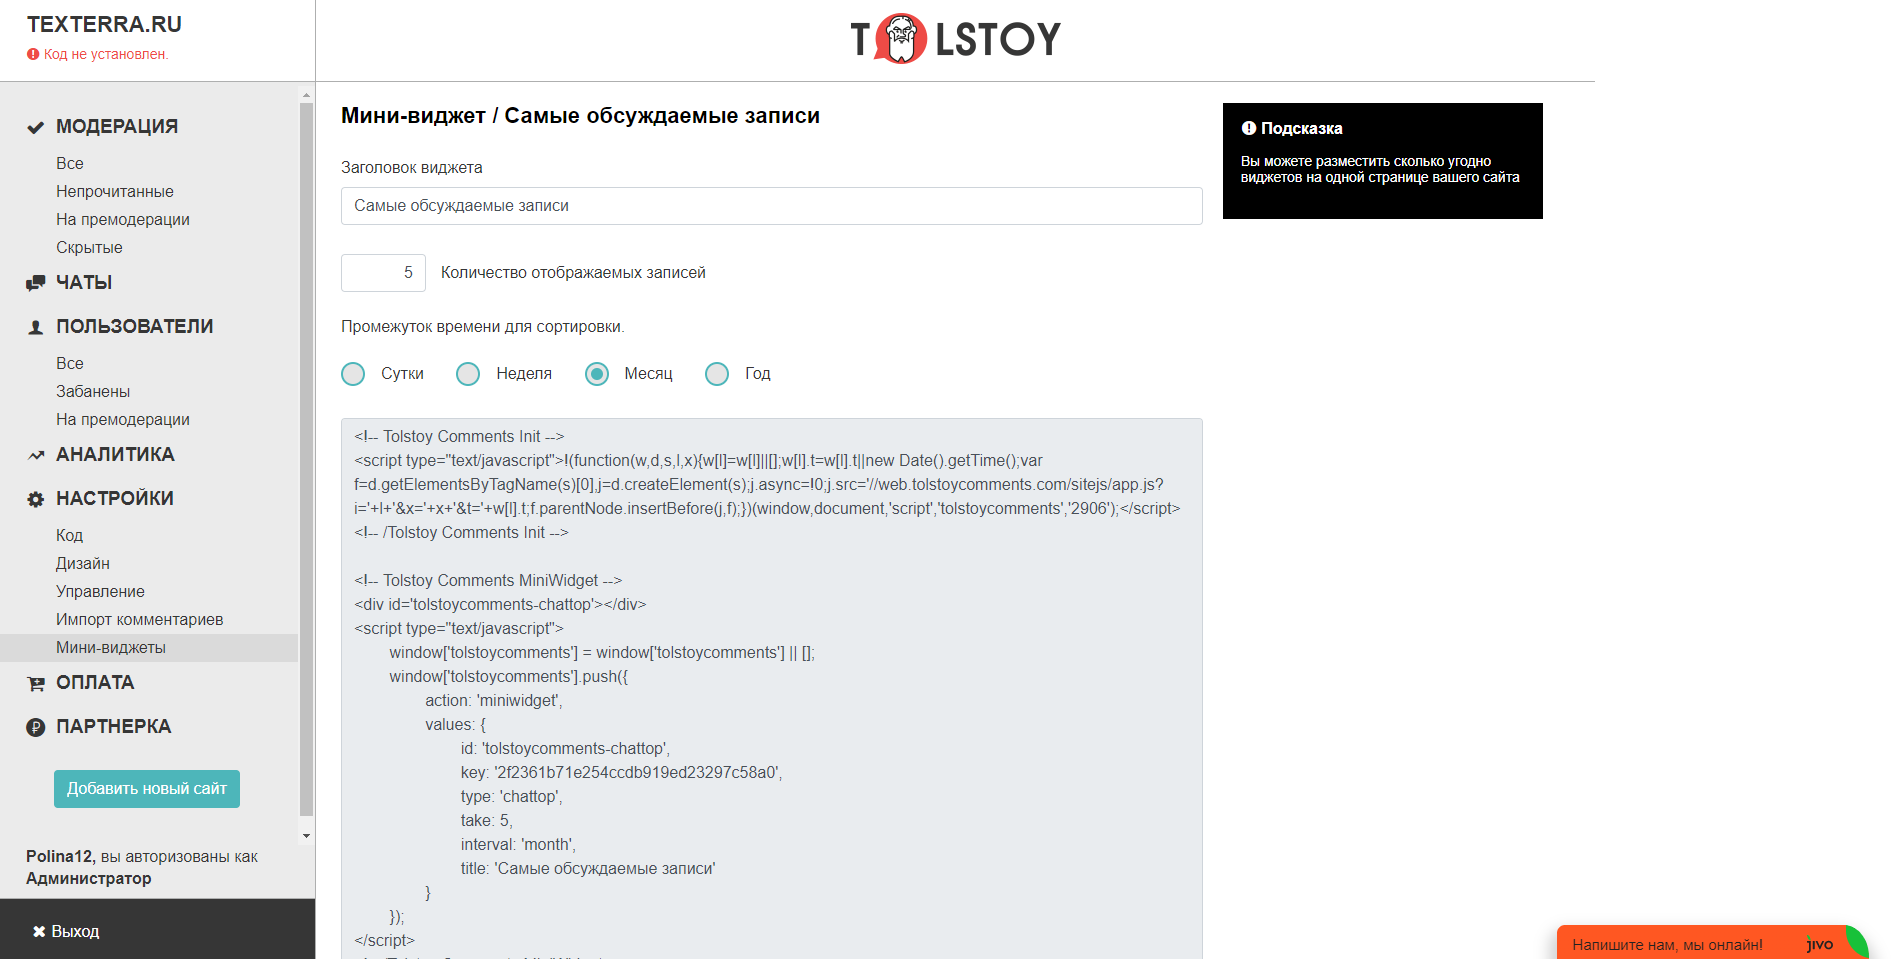
Task: Click the Chats speech bubbles icon
Action: click(x=35, y=283)
